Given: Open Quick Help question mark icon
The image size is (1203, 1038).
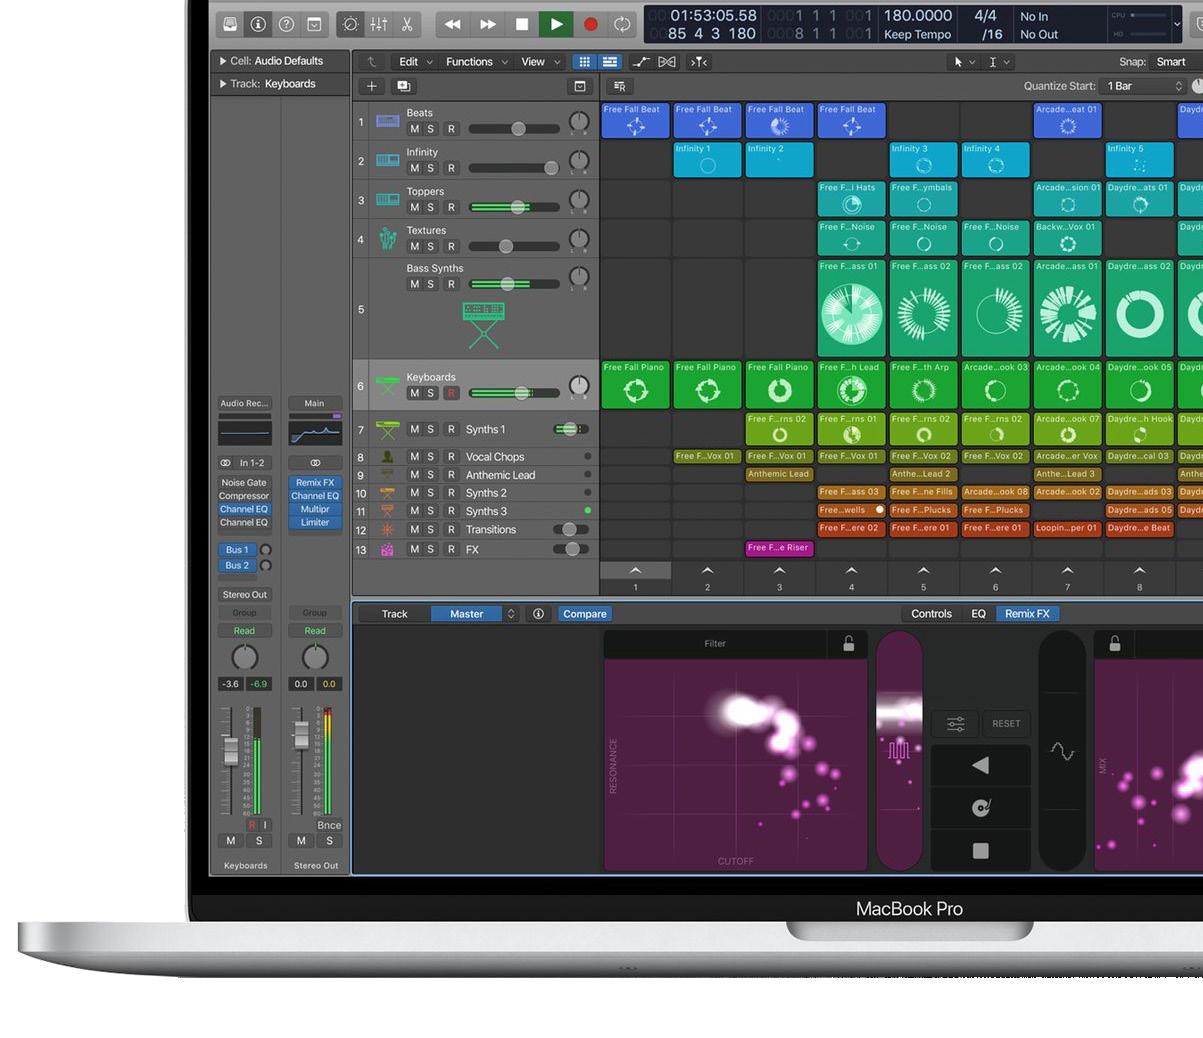Looking at the screenshot, I should pyautogui.click(x=286, y=24).
